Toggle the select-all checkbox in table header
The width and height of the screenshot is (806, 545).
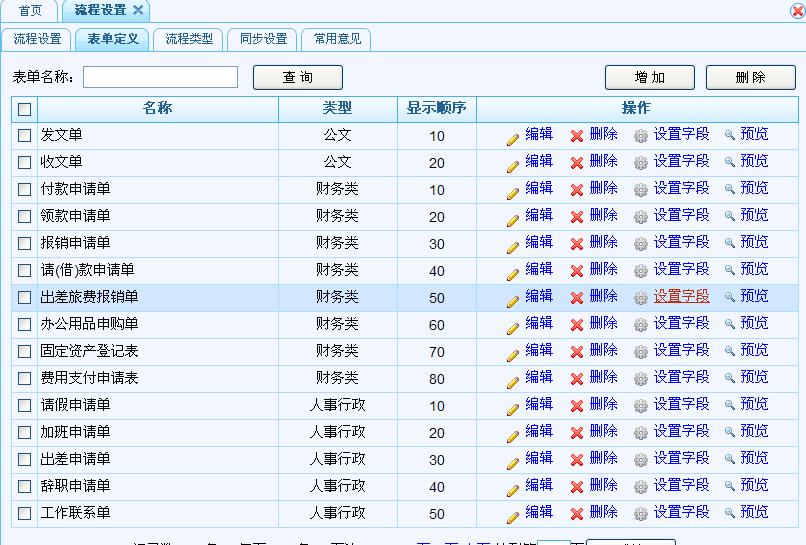[x=25, y=109]
